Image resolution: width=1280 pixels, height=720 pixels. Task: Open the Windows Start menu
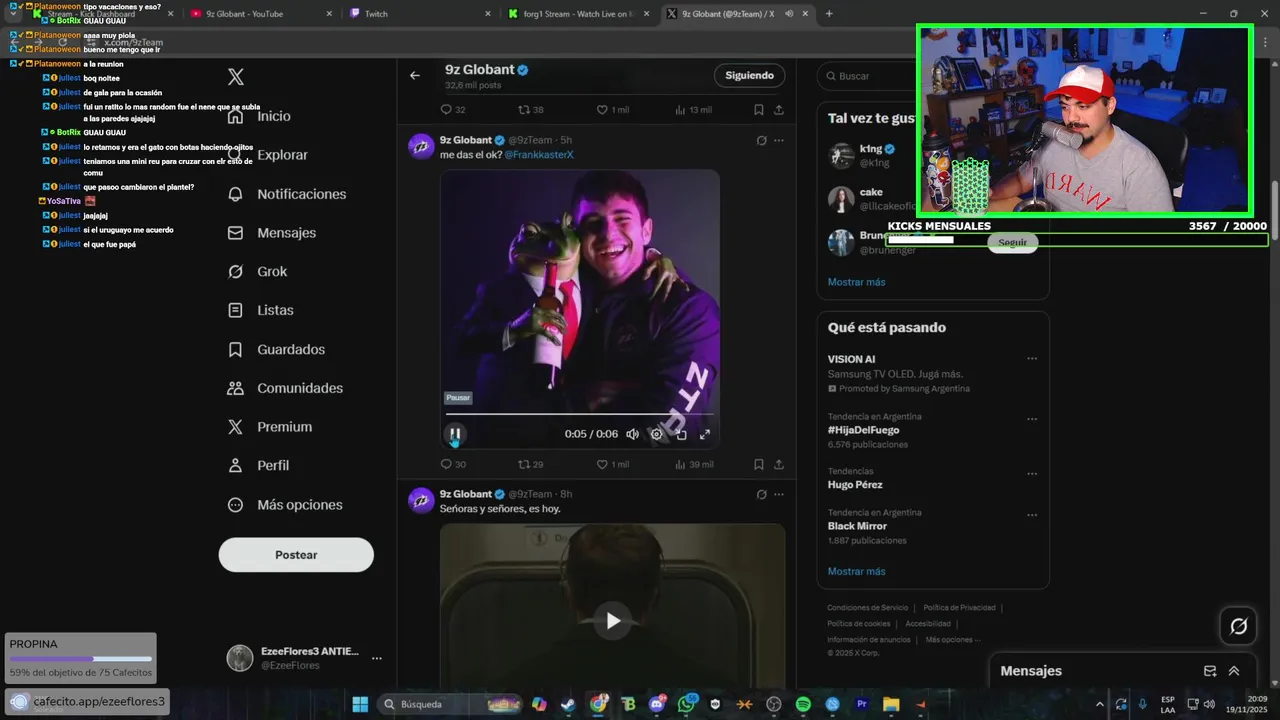[360, 704]
